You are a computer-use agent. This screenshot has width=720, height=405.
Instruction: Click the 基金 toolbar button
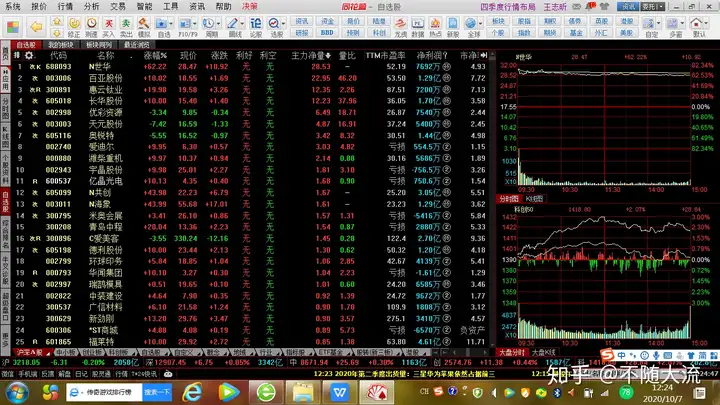575,33
